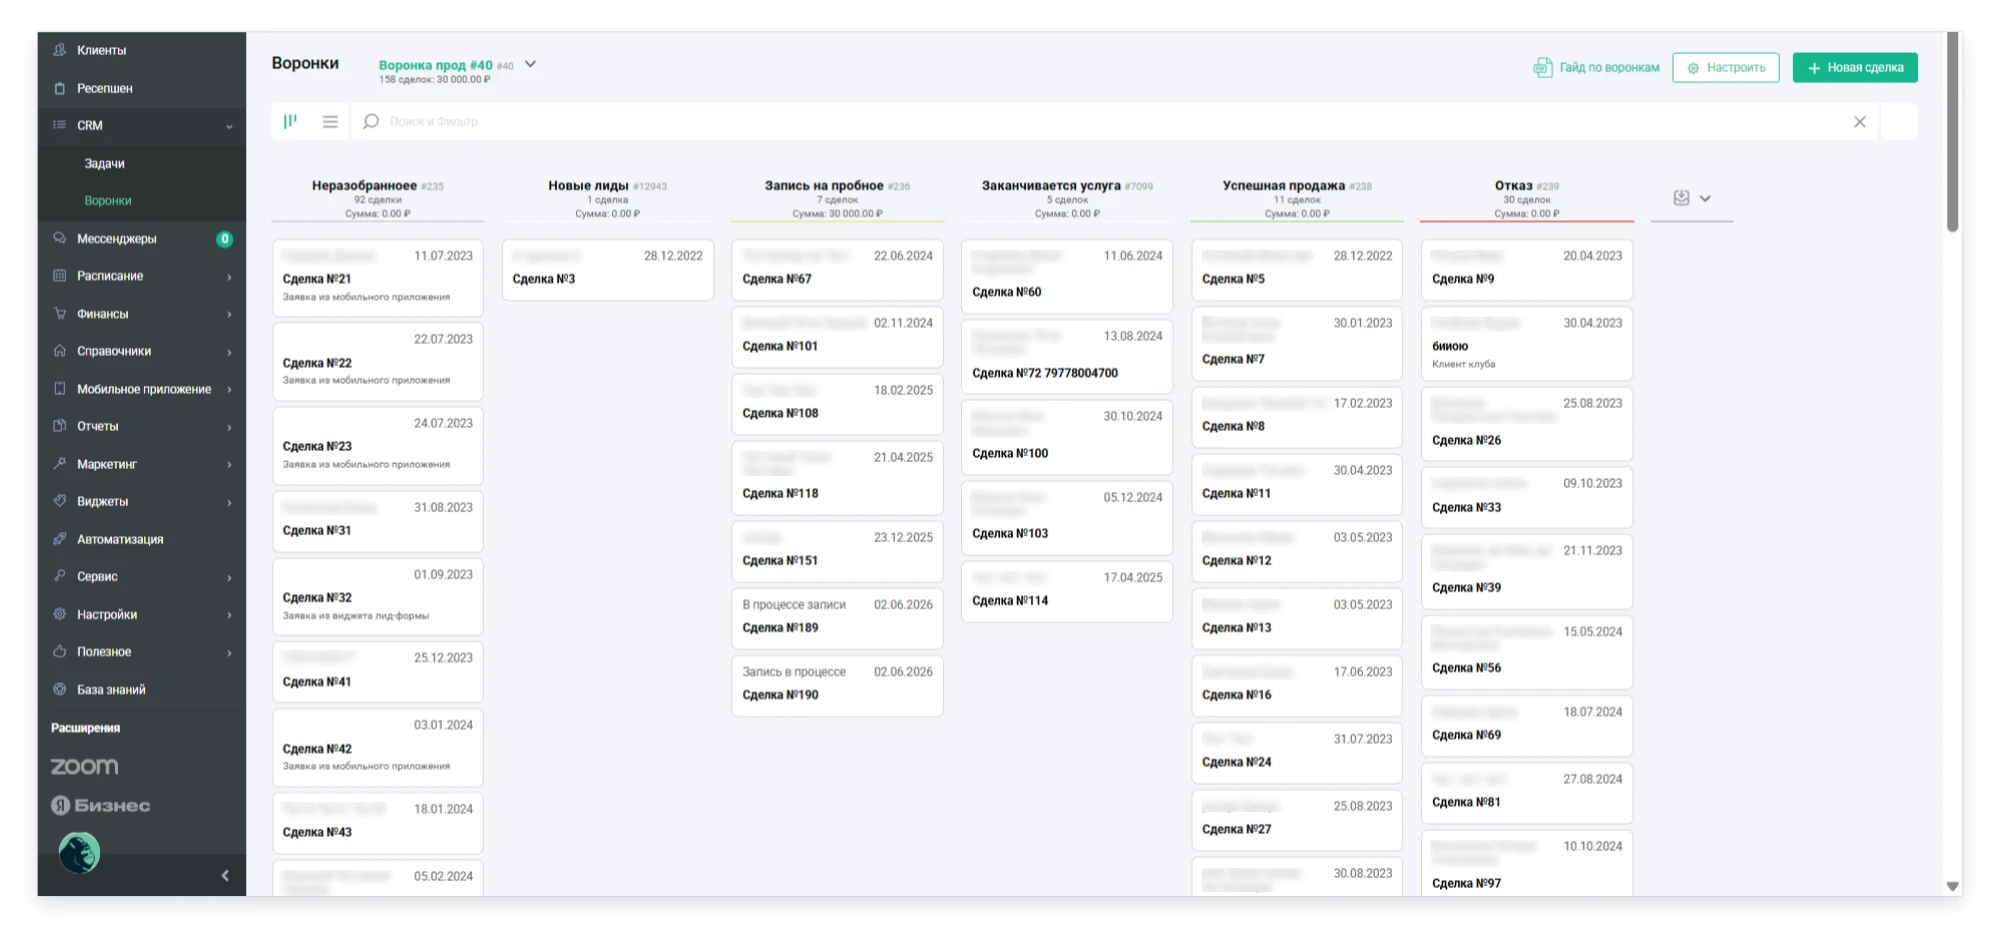Open deal card Сделка №67
The height and width of the screenshot is (928, 2000).
[x=837, y=269]
